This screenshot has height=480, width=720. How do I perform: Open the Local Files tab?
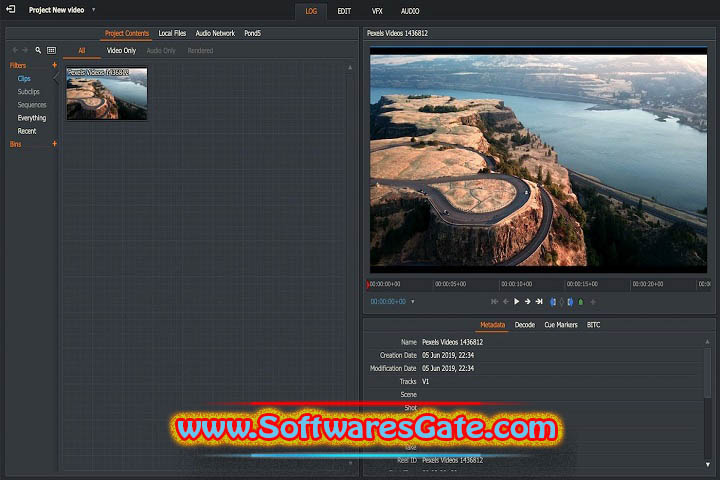(x=172, y=33)
